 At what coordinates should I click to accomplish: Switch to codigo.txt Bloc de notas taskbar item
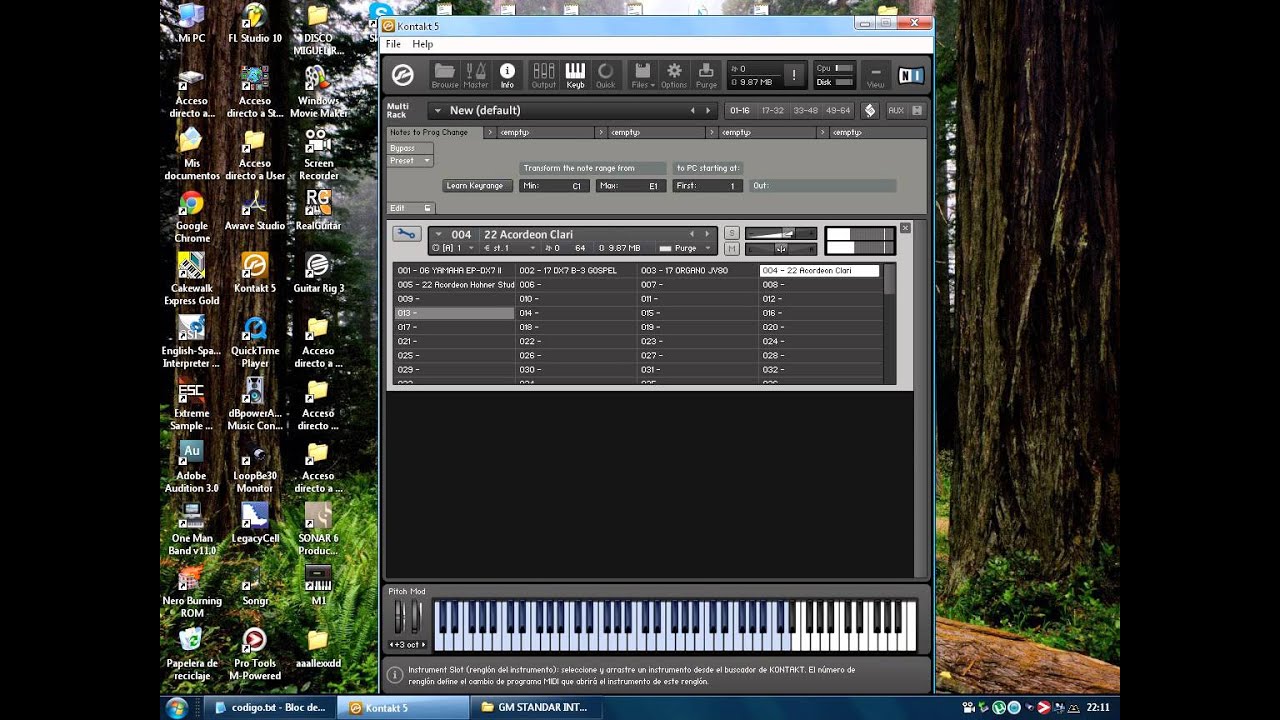click(x=272, y=707)
